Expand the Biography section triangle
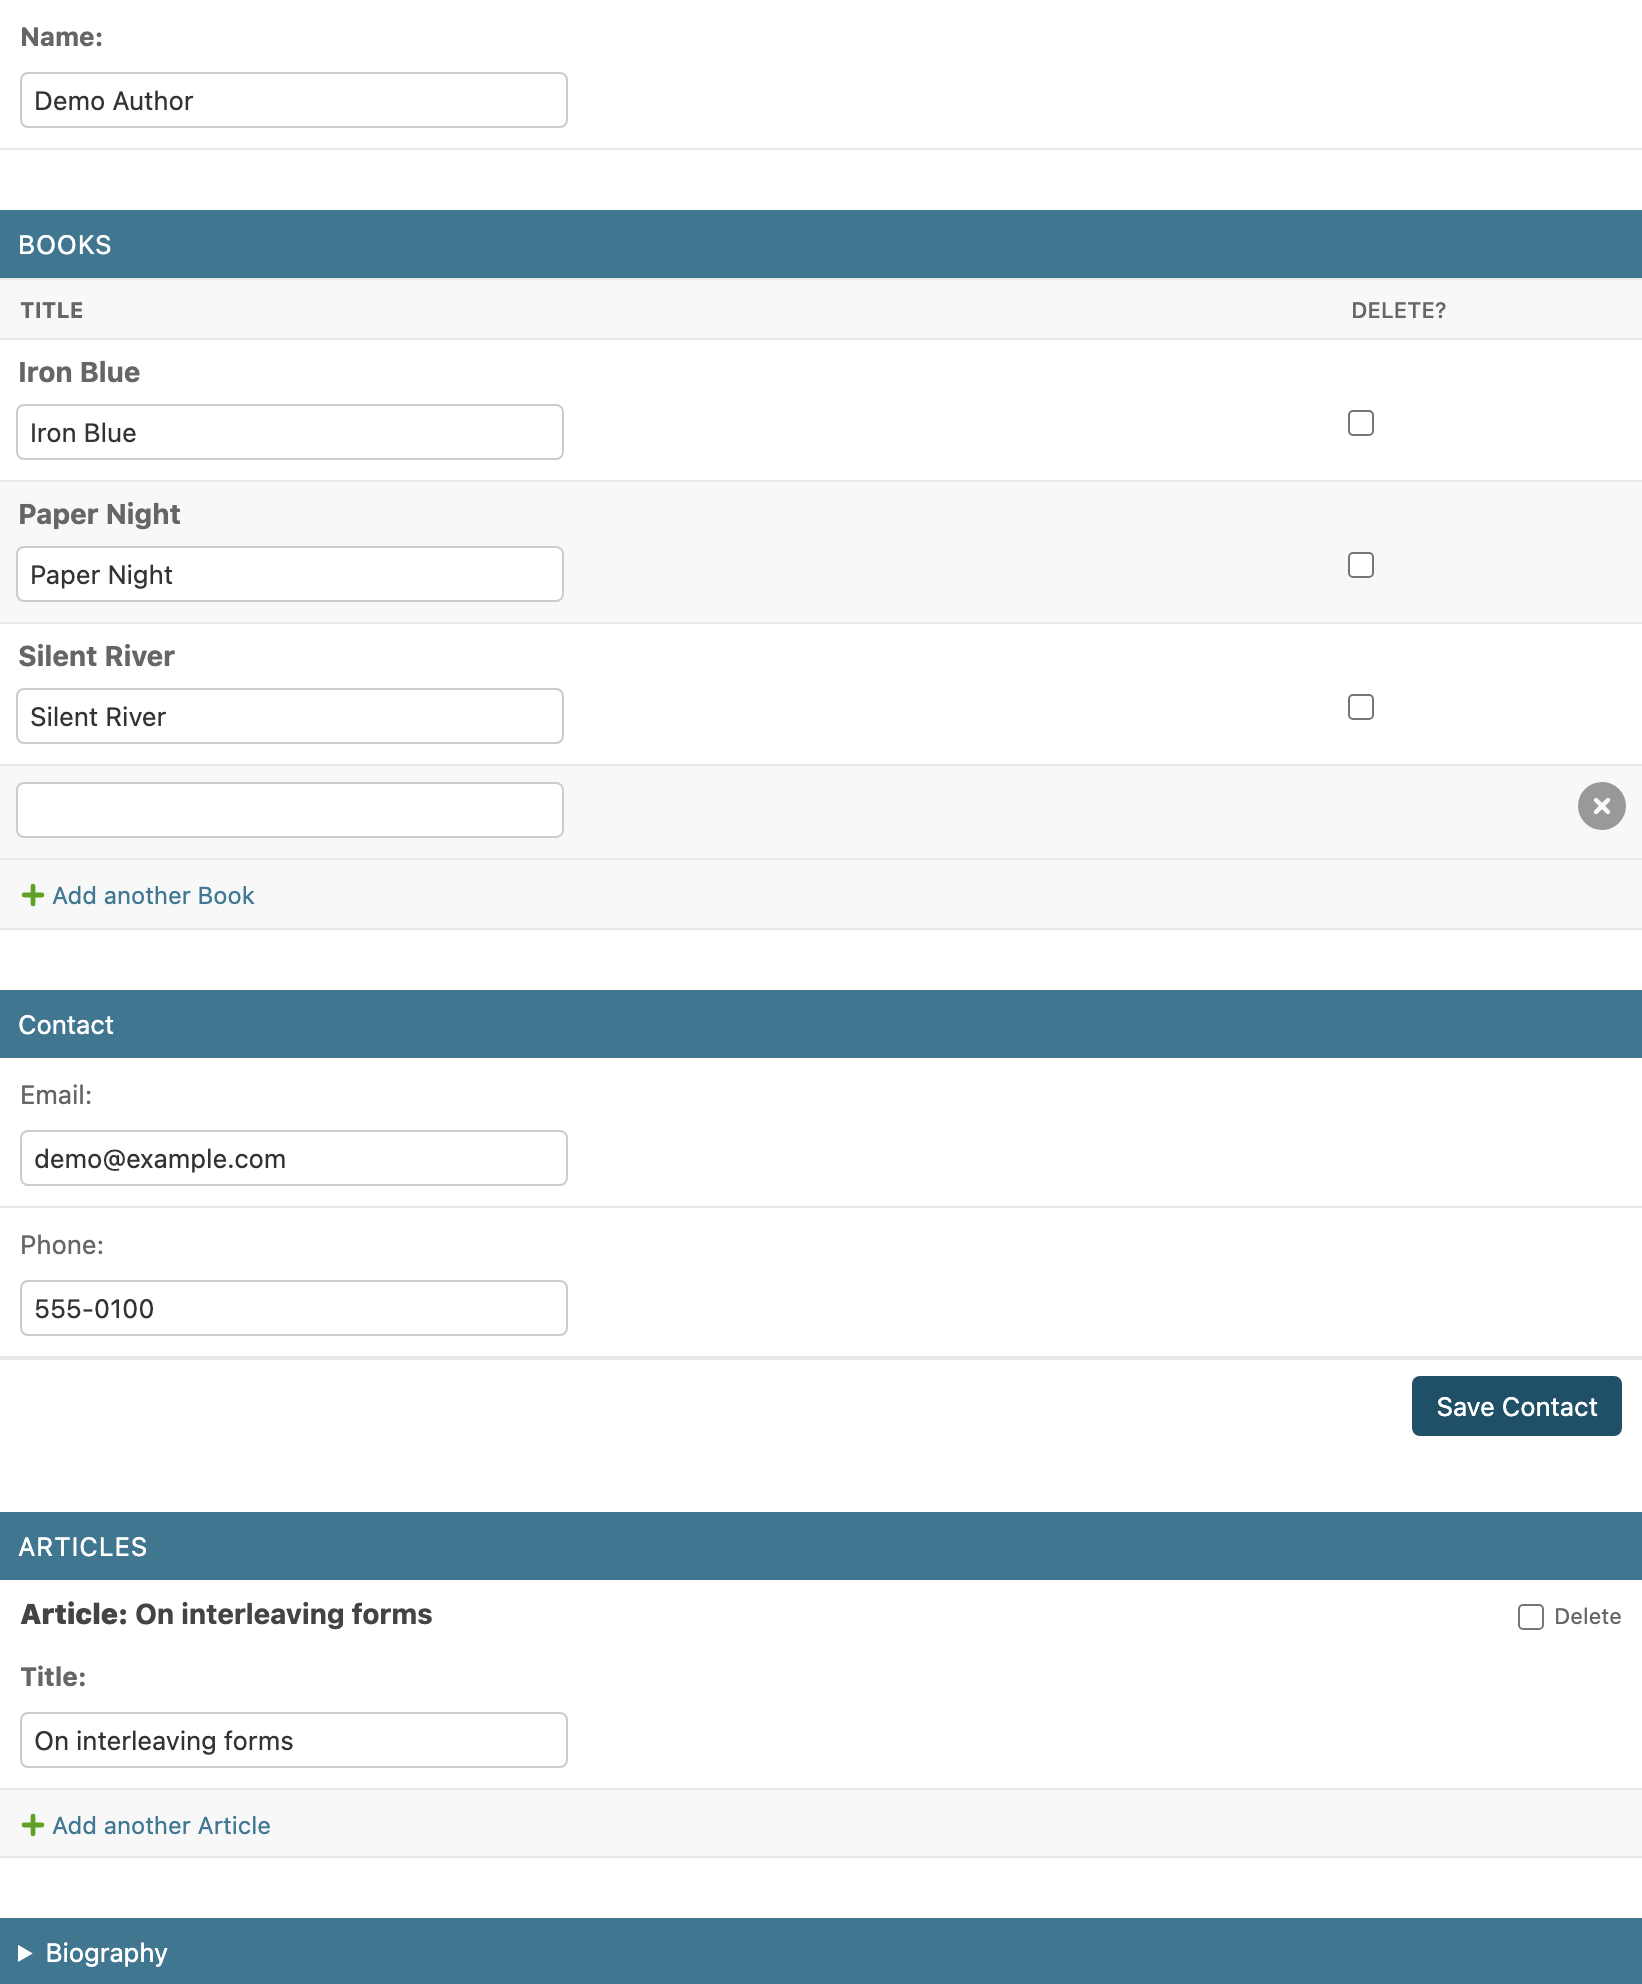This screenshot has width=1642, height=1984. 26,1952
